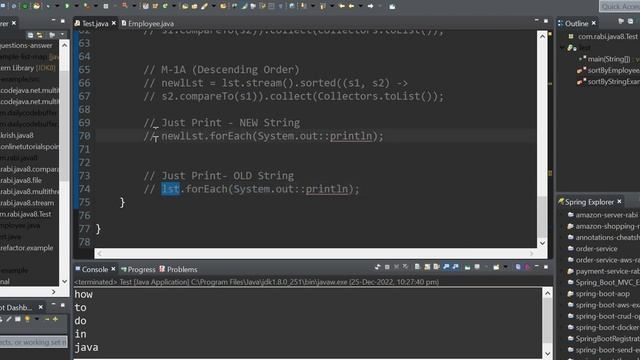Click the green Run button in the toolbar
The width and height of the screenshot is (640, 360).
click(x=67, y=6)
